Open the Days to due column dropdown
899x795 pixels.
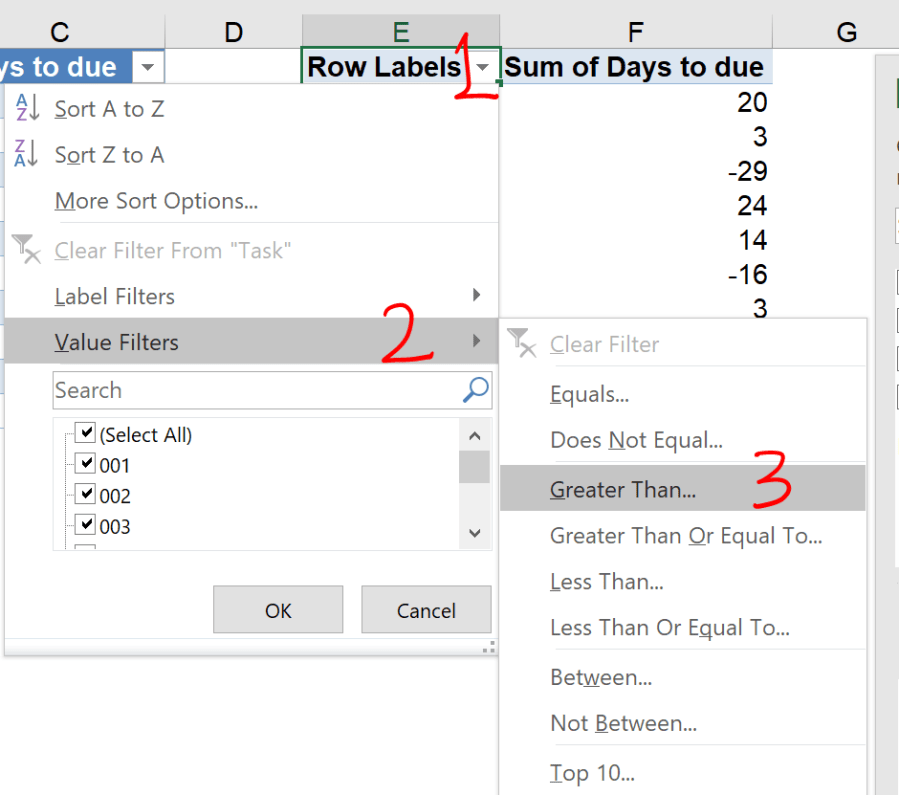point(148,68)
